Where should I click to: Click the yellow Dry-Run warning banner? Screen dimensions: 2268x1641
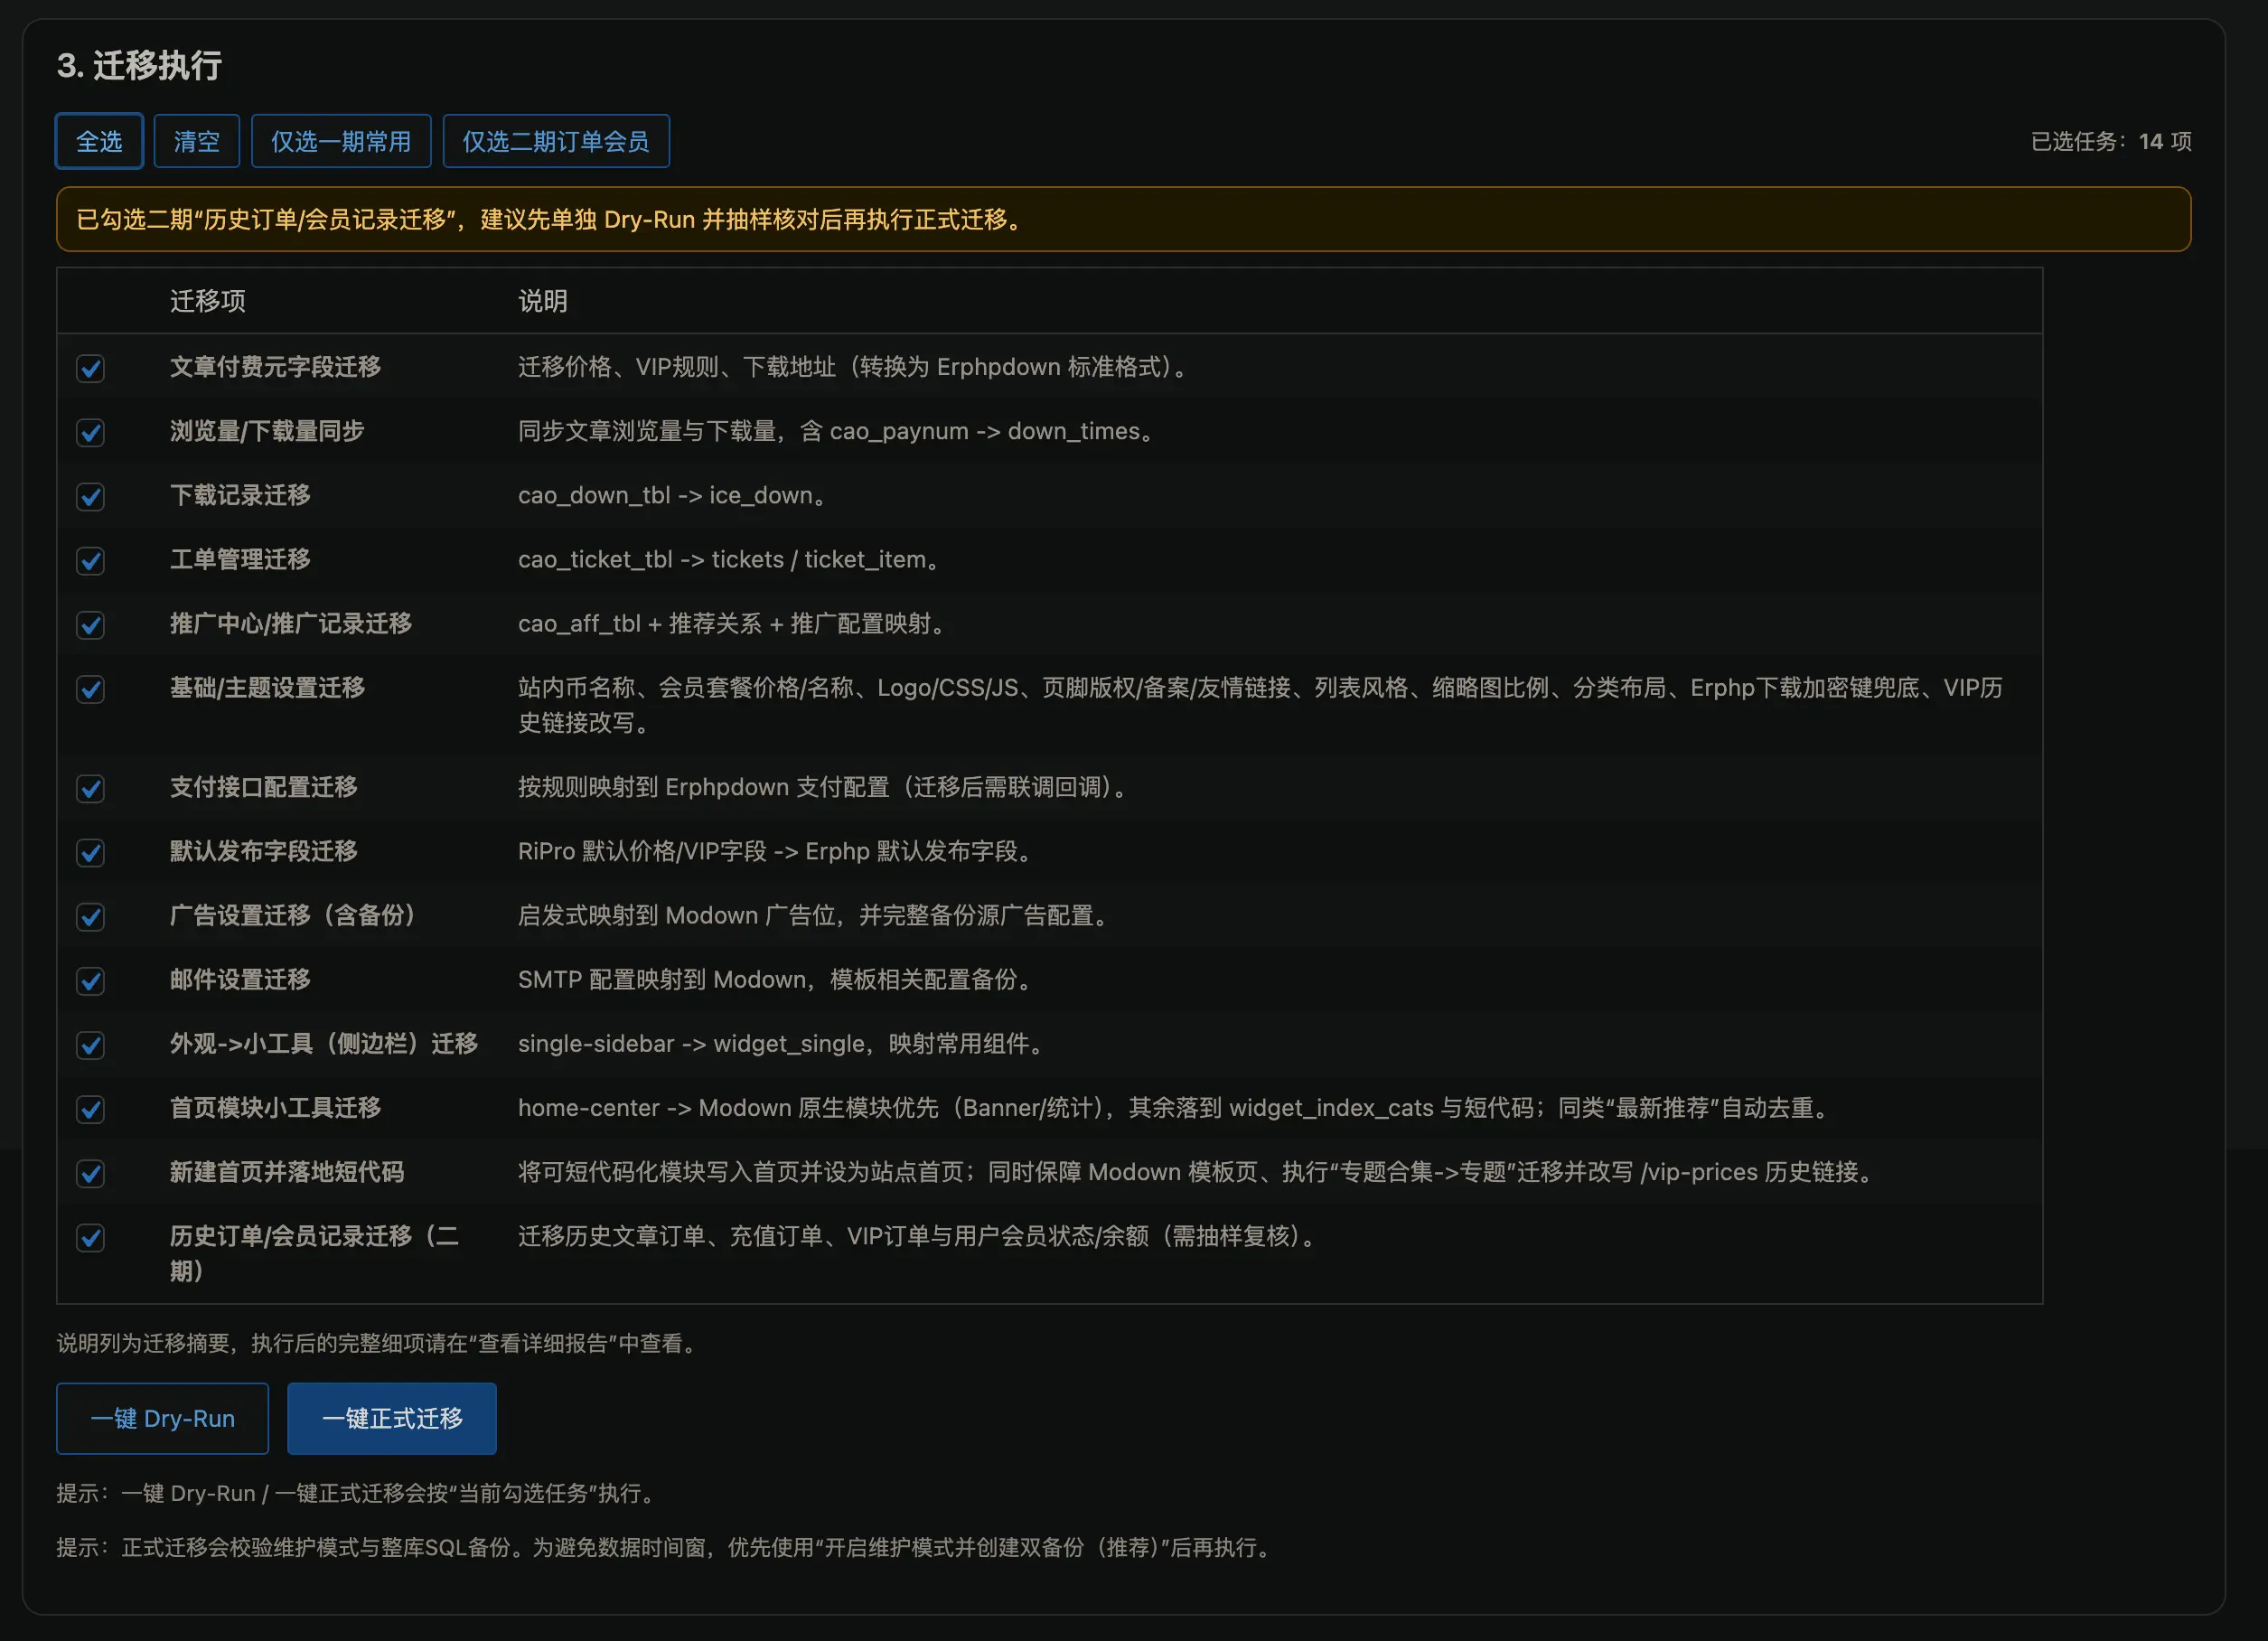[1123, 219]
